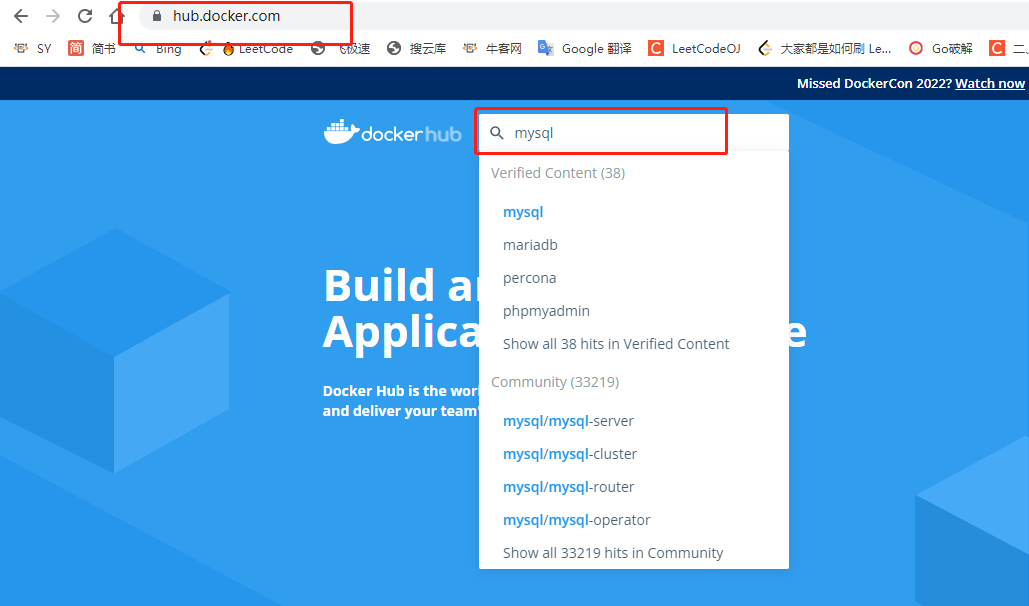Click the Verified Content (38) heading
The width and height of the screenshot is (1029, 606).
tap(558, 173)
